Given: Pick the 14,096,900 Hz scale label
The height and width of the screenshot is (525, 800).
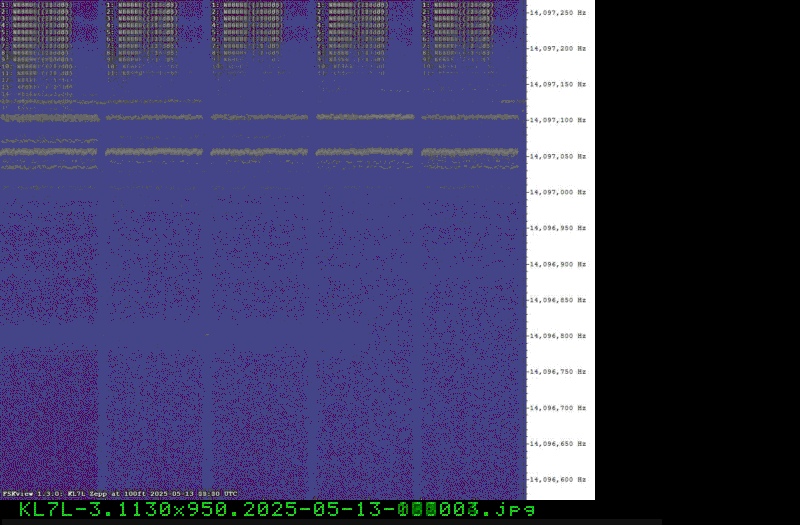Looking at the screenshot, I should pos(558,264).
